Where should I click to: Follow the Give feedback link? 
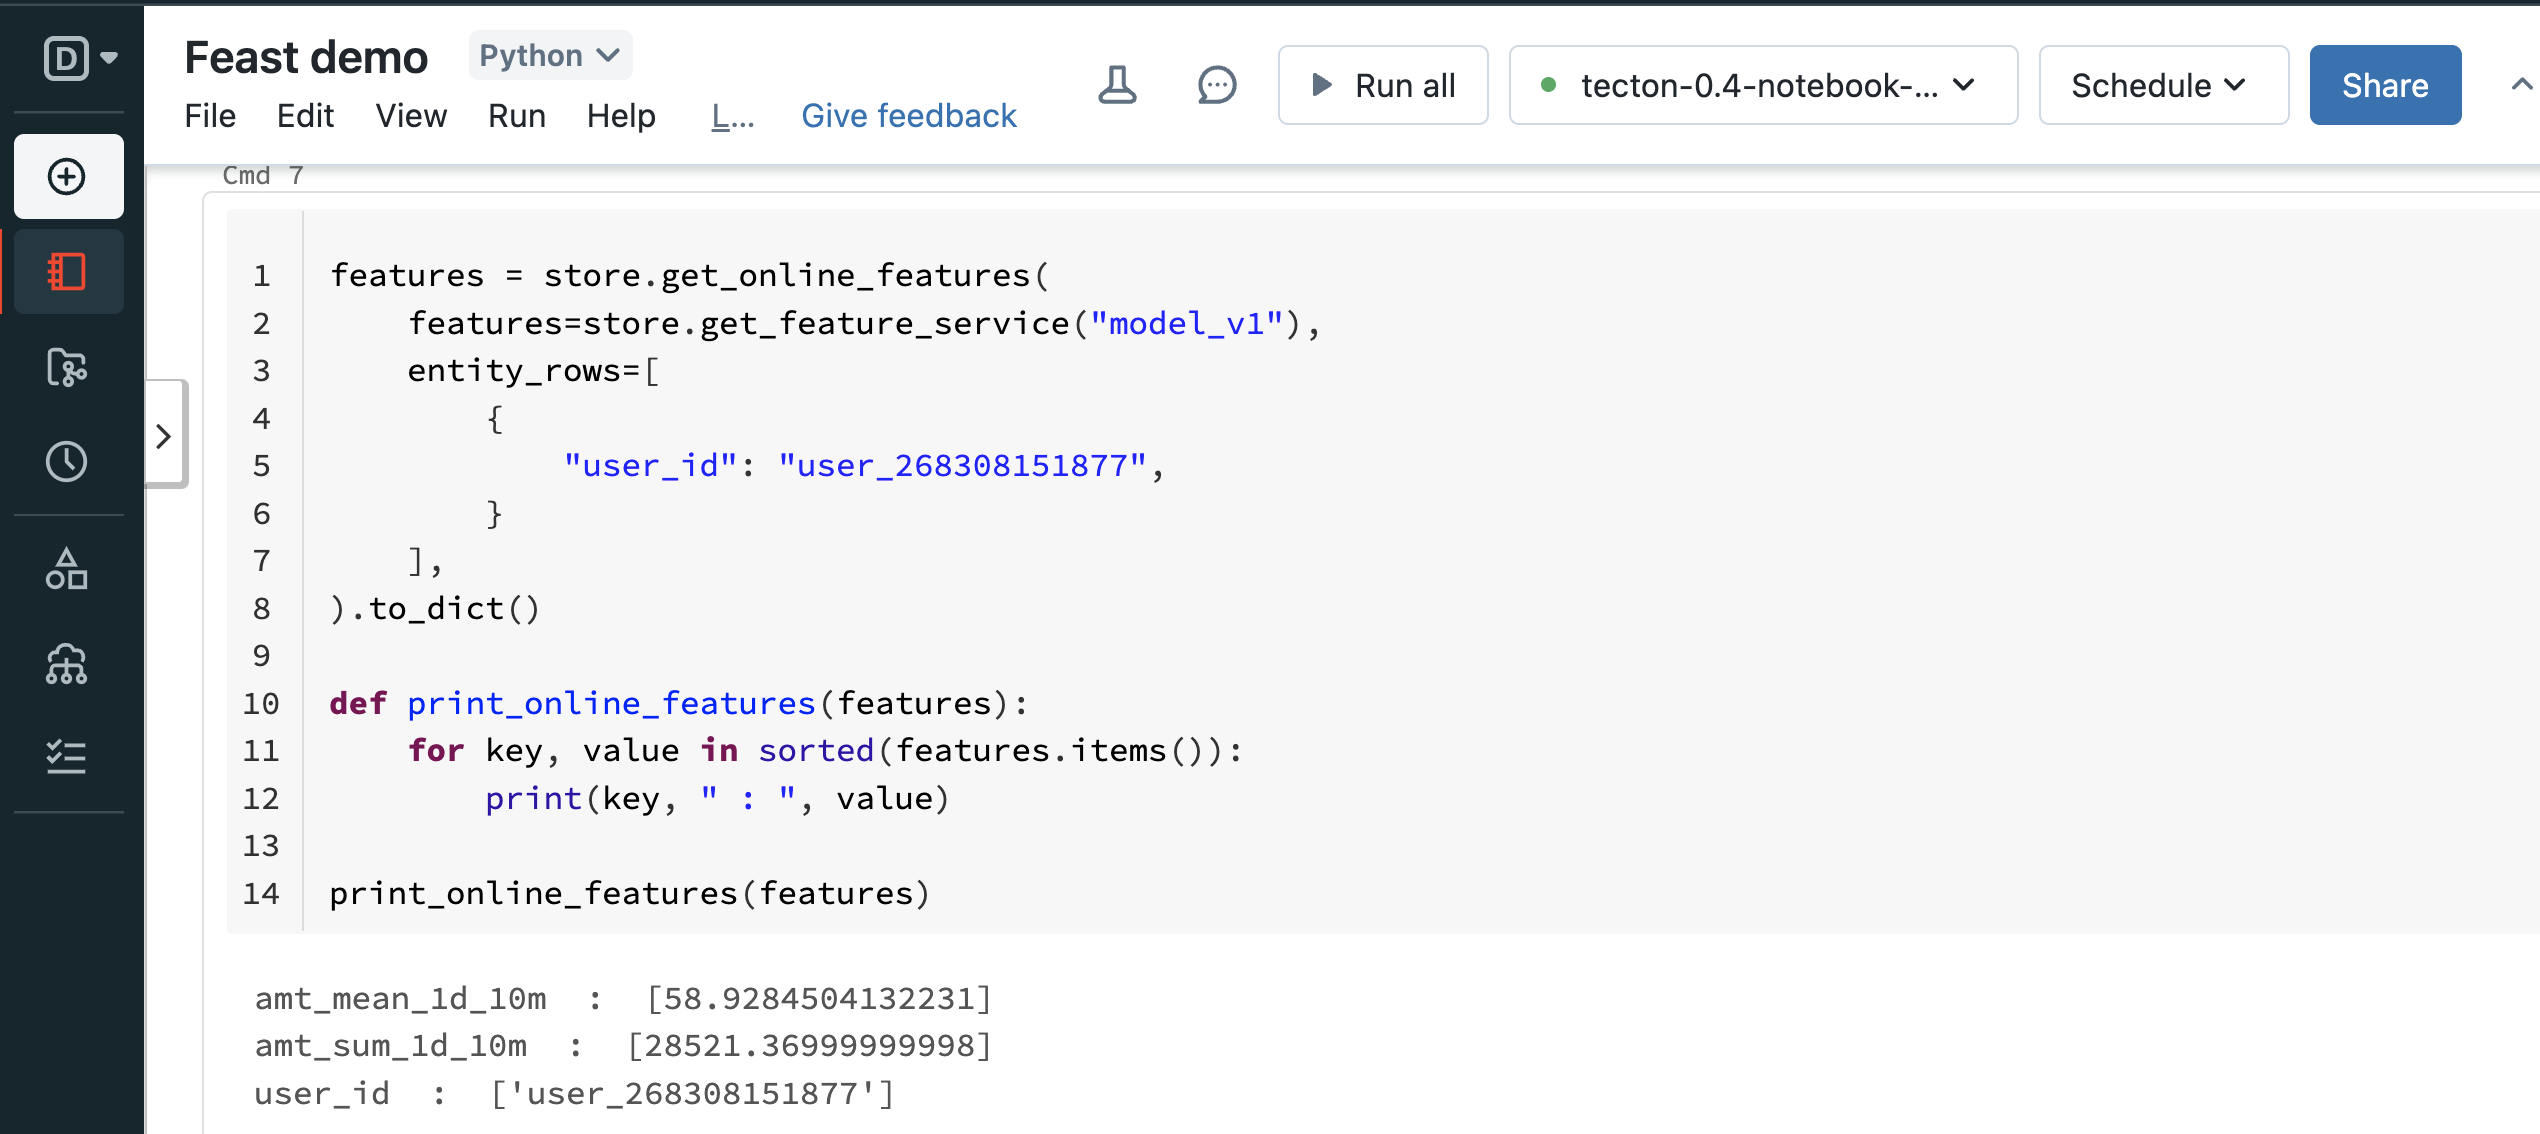pyautogui.click(x=908, y=116)
